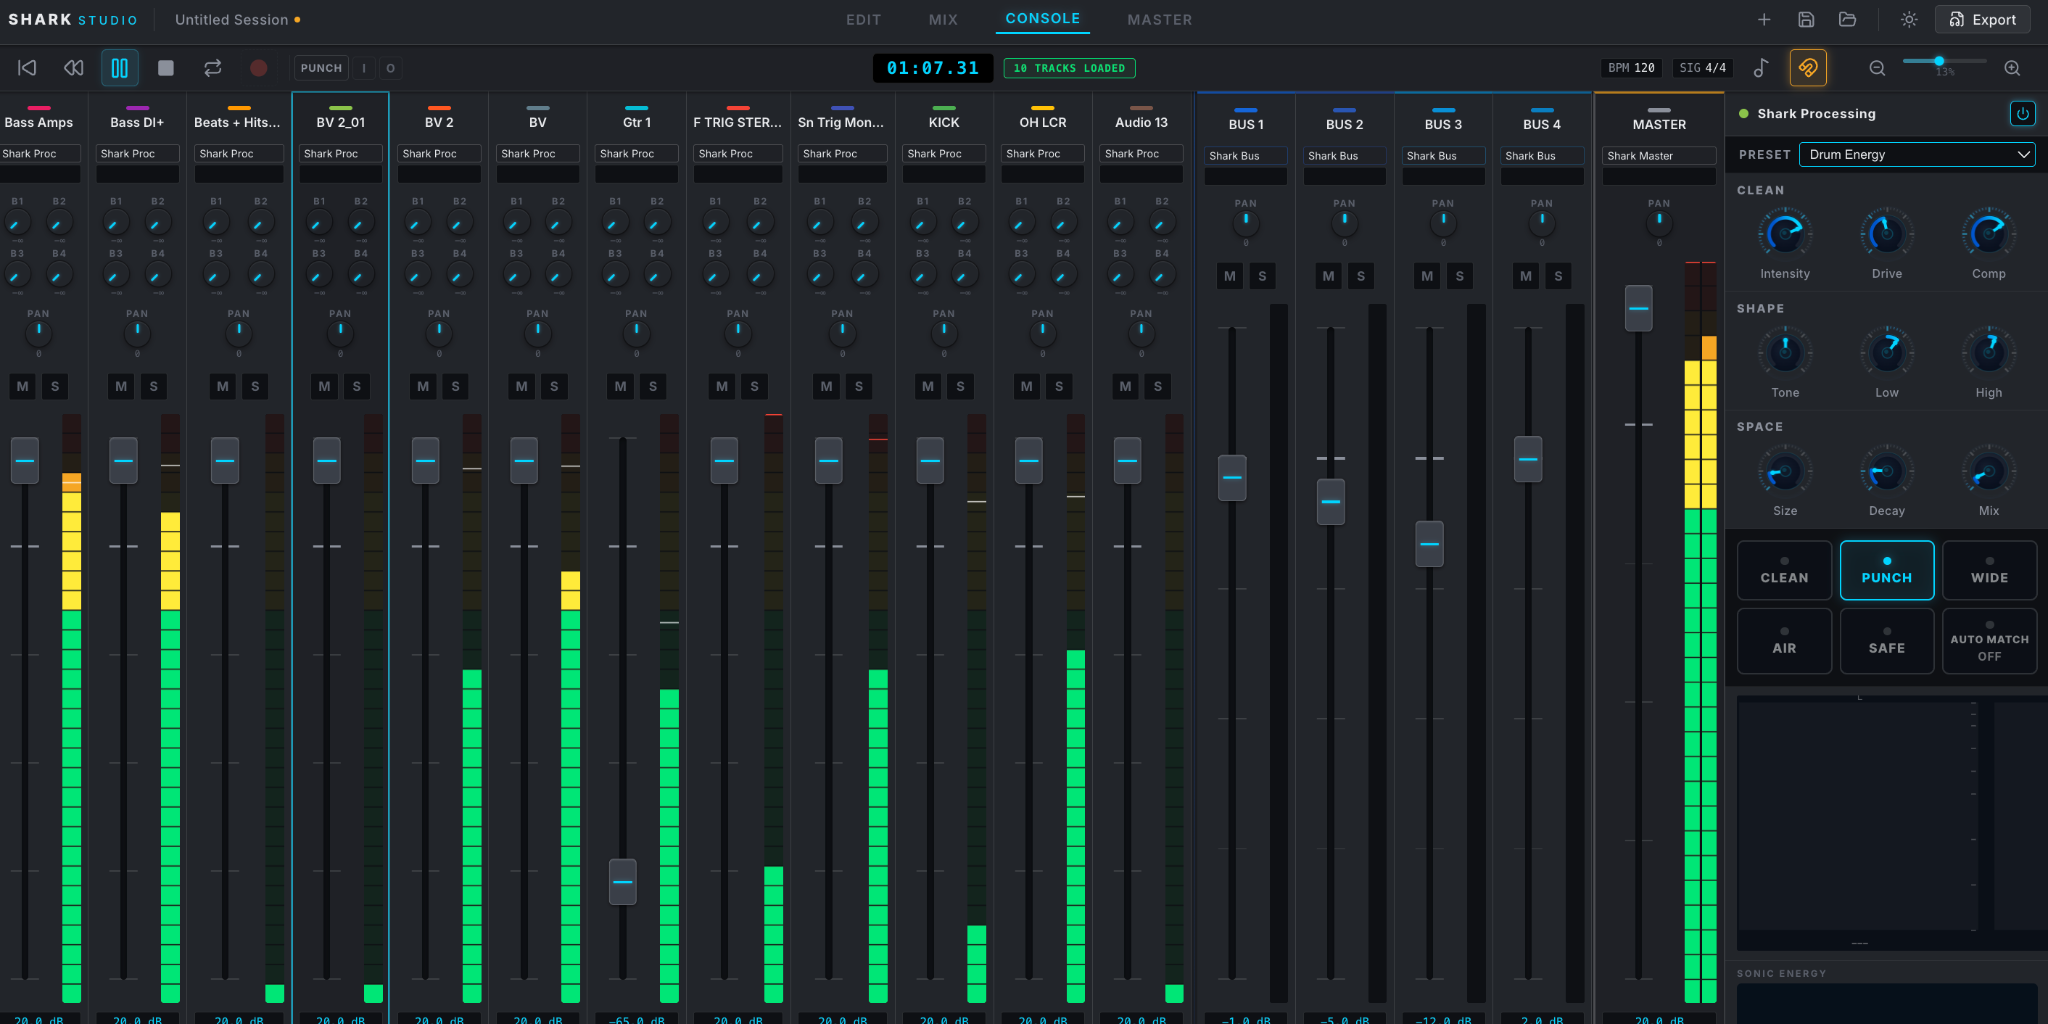Viewport: 2048px width, 1024px height.
Task: Click the Drive knob
Action: (1887, 234)
